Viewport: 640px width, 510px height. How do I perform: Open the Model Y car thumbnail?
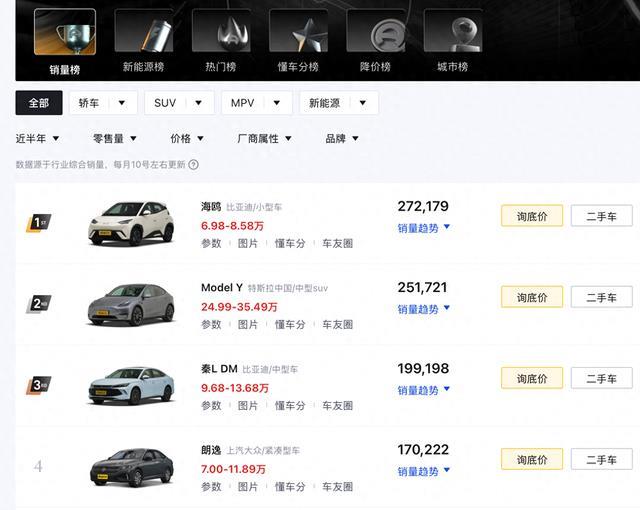click(131, 304)
